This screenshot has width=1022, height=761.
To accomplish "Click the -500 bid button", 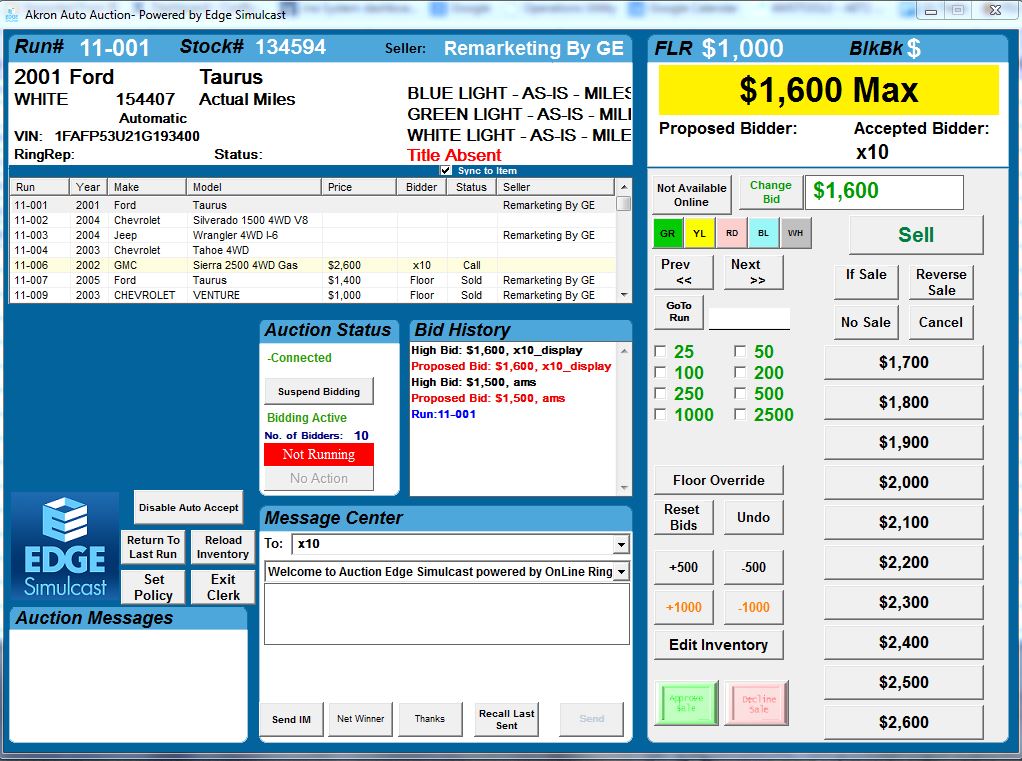I will point(753,567).
